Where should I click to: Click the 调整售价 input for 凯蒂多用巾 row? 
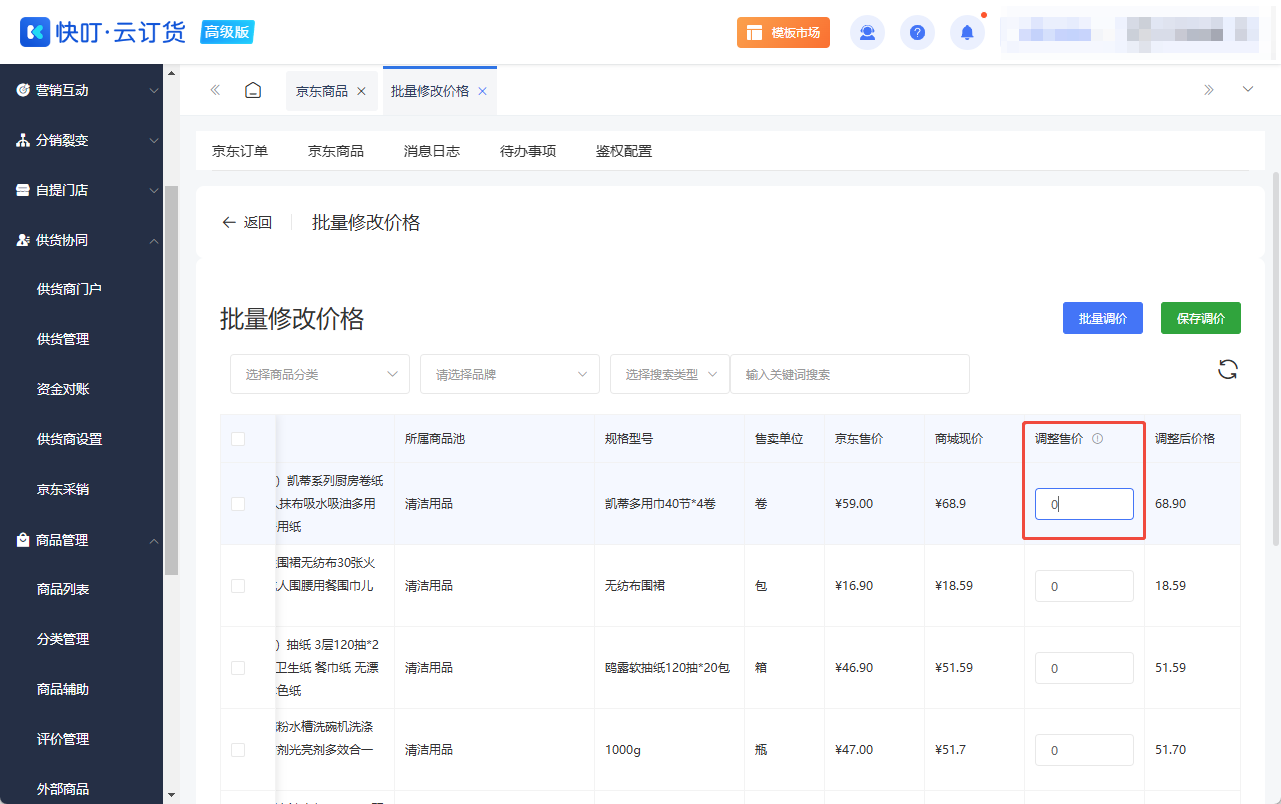1084,504
